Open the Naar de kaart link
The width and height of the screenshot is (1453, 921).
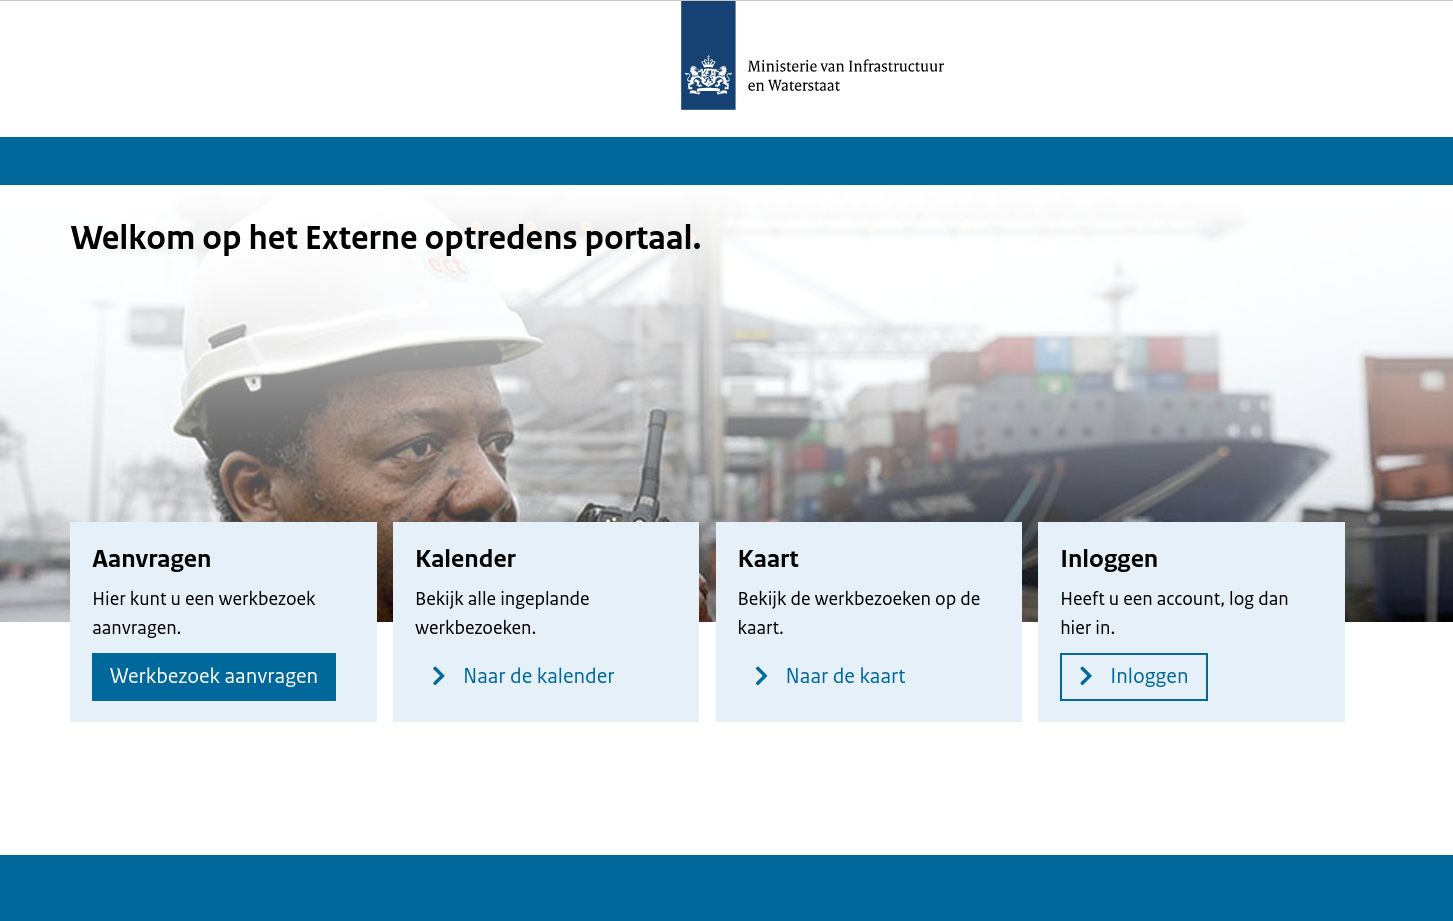pos(829,677)
